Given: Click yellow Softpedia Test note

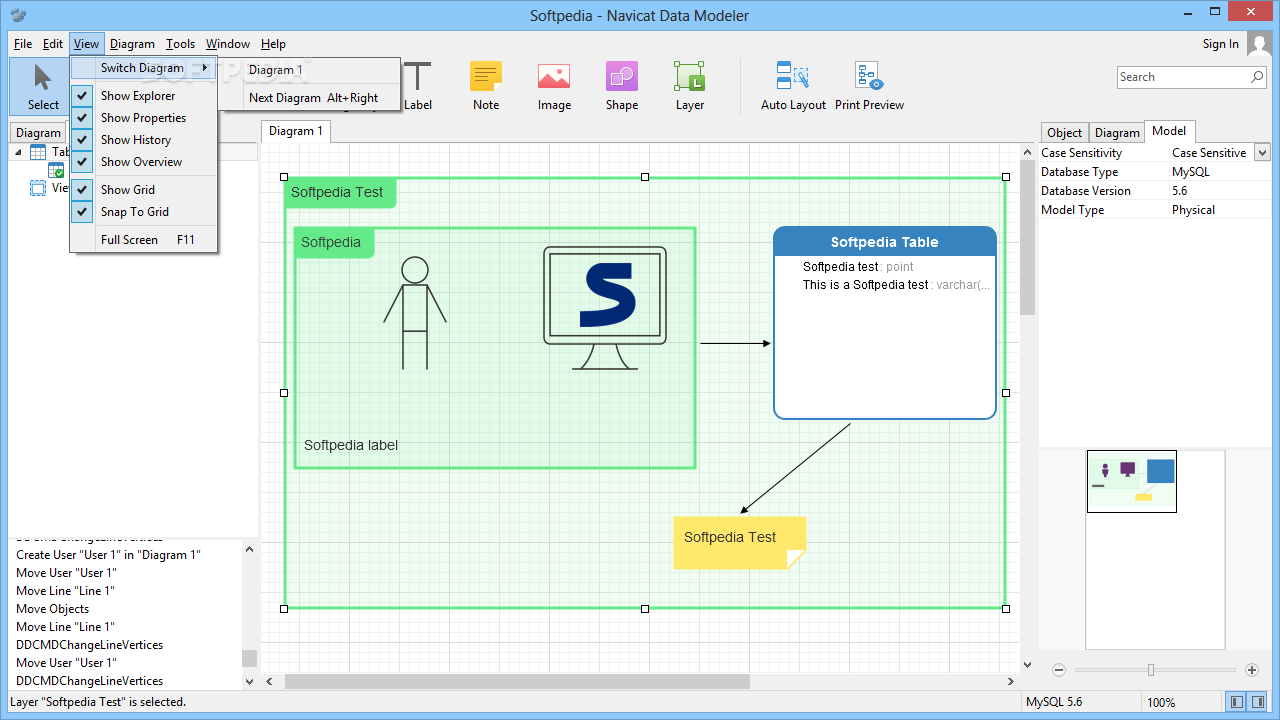Looking at the screenshot, I should pyautogui.click(x=739, y=543).
